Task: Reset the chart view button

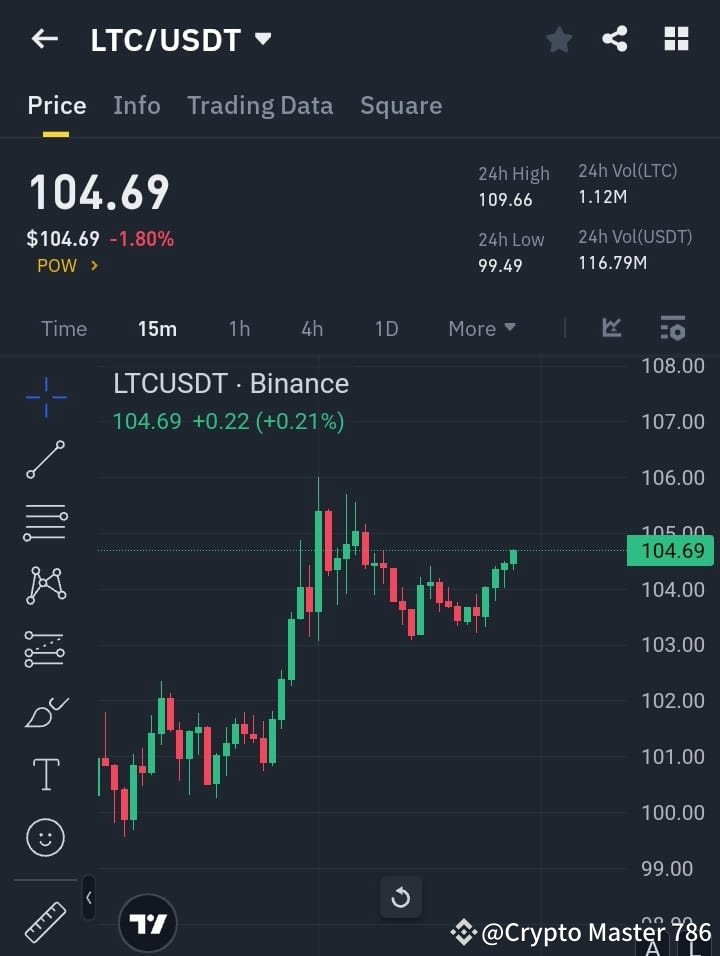Action: [401, 897]
